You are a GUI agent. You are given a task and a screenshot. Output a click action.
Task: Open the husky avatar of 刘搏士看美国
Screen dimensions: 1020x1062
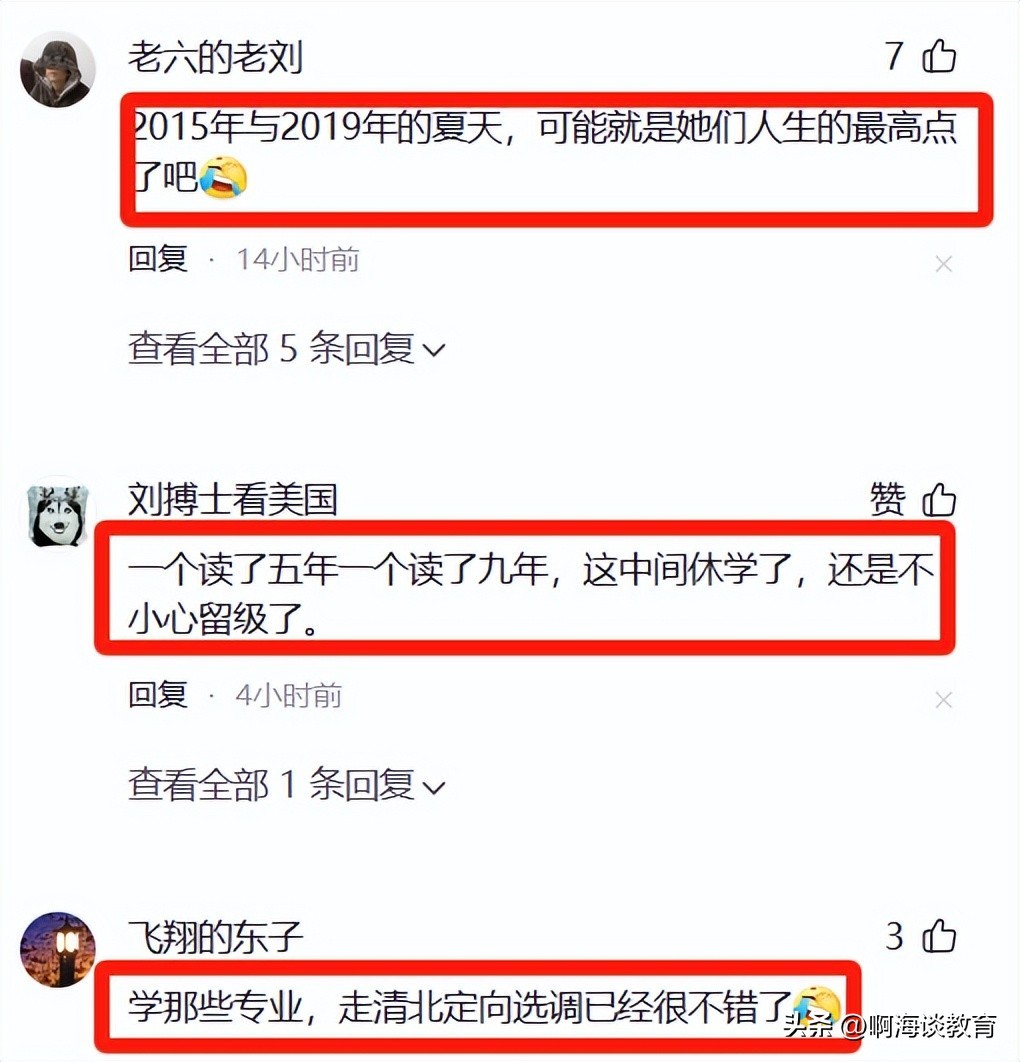[58, 514]
